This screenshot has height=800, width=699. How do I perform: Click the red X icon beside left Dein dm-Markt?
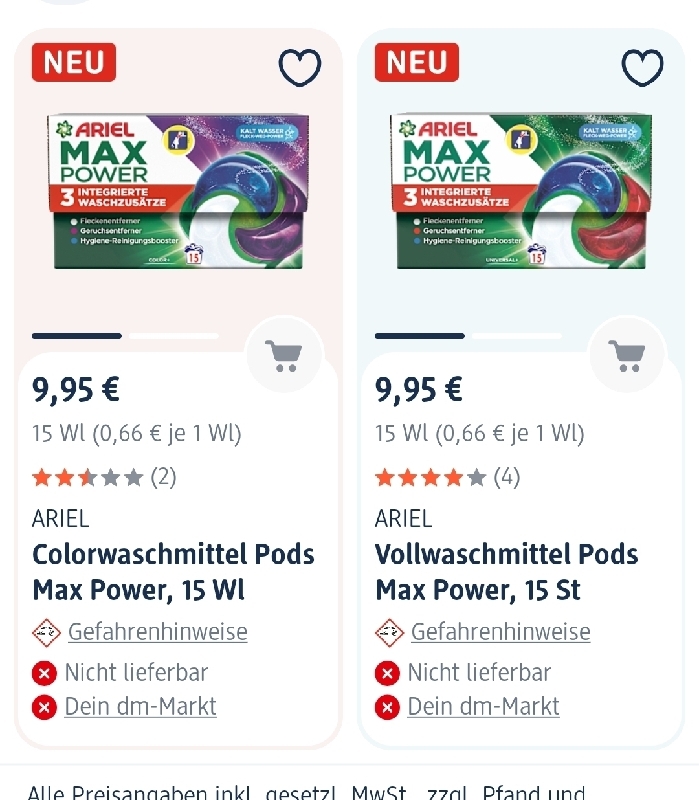tap(44, 707)
